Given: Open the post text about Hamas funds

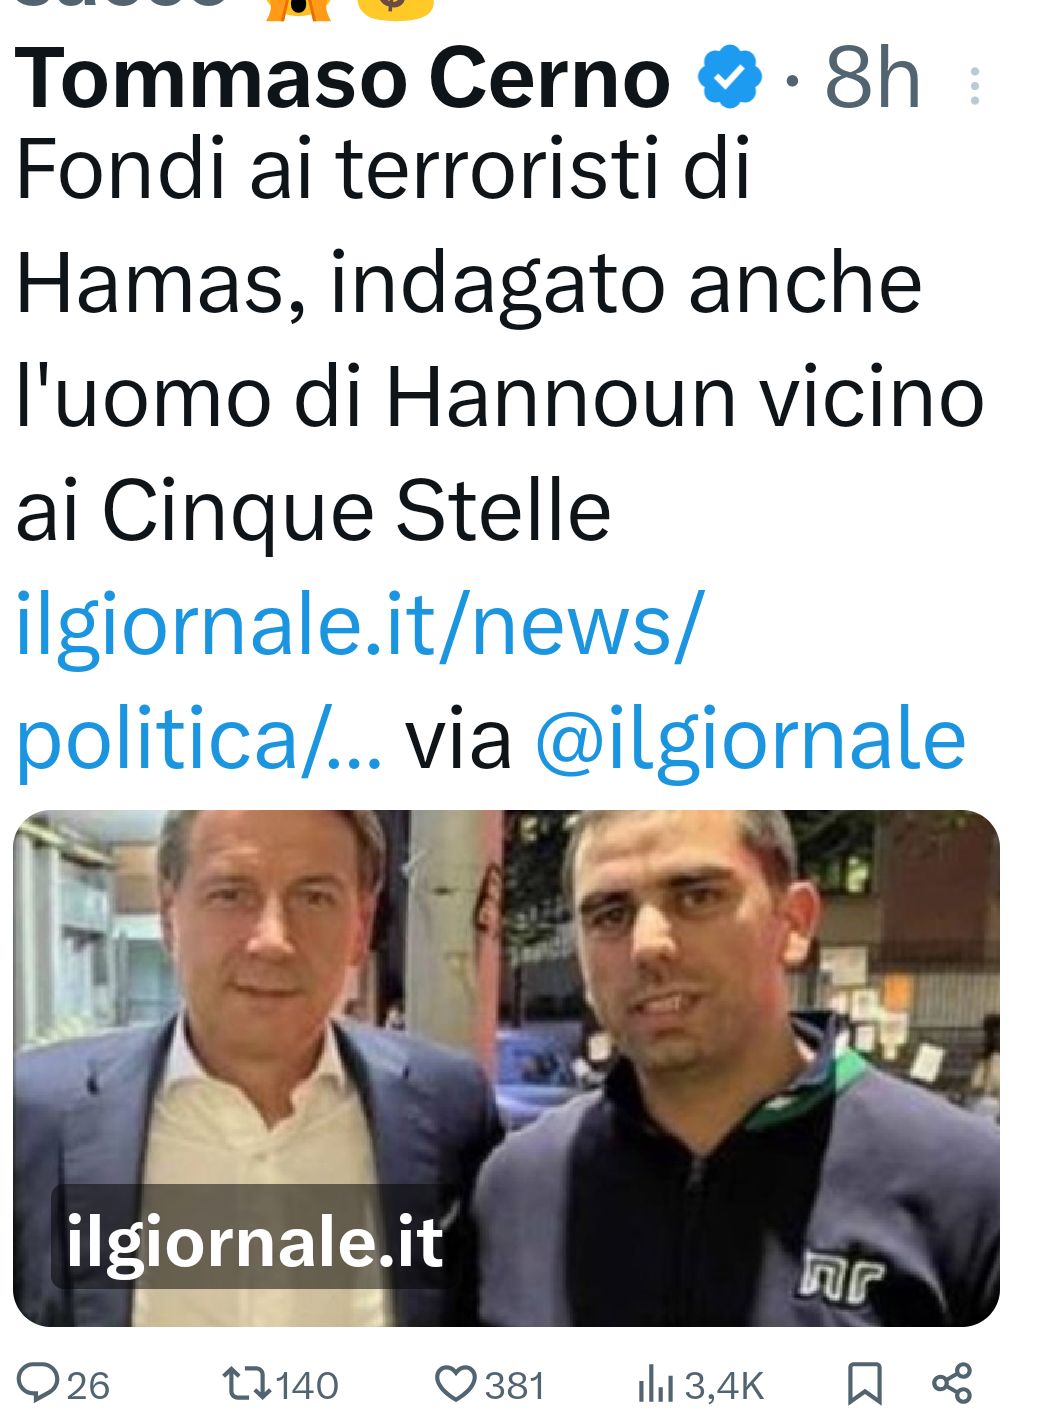Looking at the screenshot, I should 500,340.
